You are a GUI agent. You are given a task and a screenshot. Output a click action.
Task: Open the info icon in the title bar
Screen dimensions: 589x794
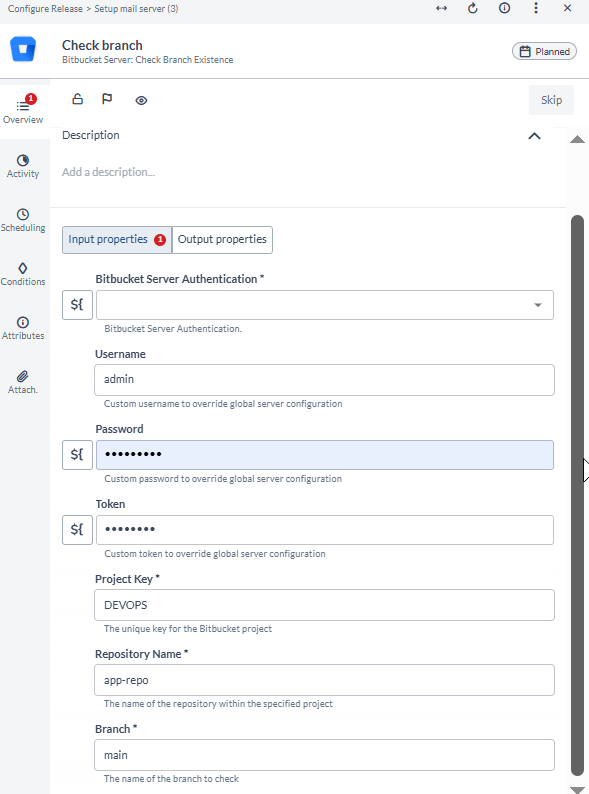pos(504,8)
